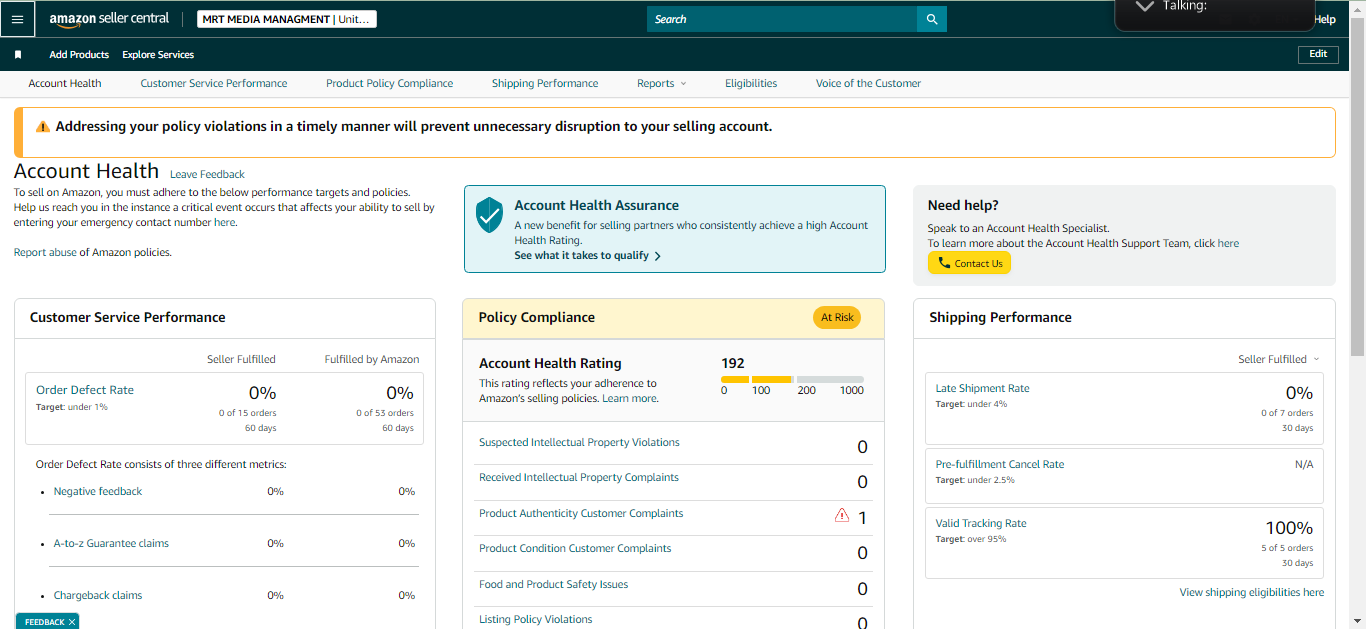Switch to the Account Health tab
This screenshot has width=1366, height=629.
[65, 83]
